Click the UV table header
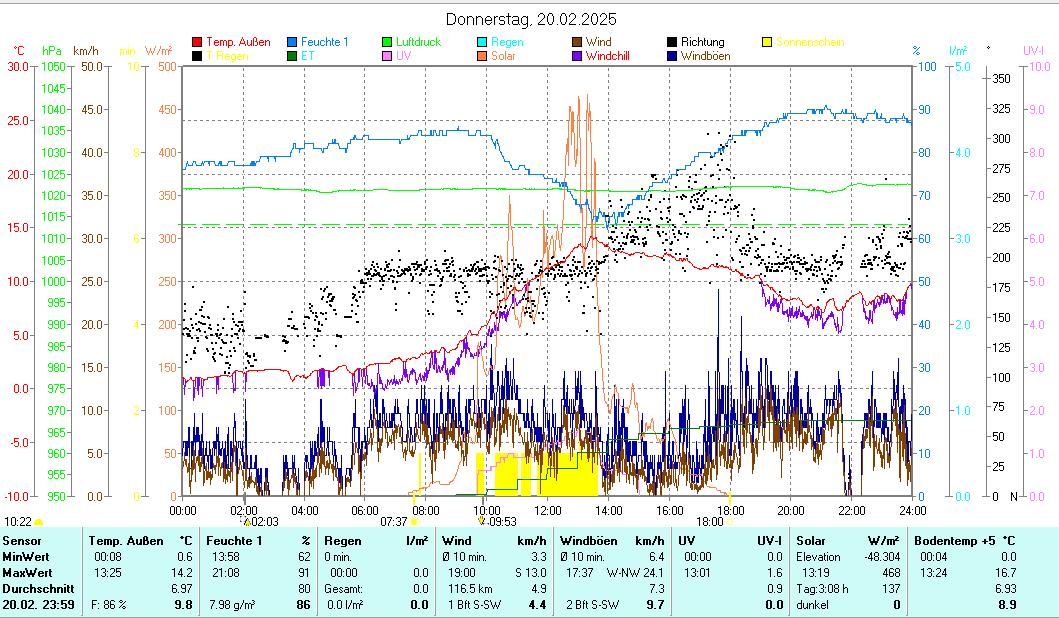Screen dimensions: 1059x618 686,541
